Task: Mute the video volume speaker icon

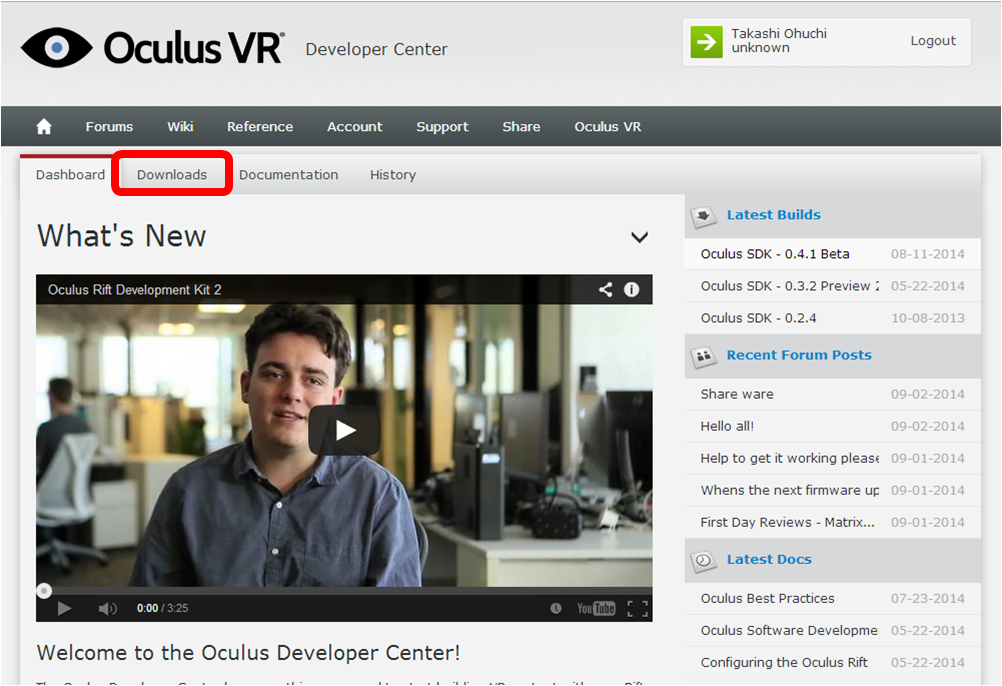Action: point(107,608)
